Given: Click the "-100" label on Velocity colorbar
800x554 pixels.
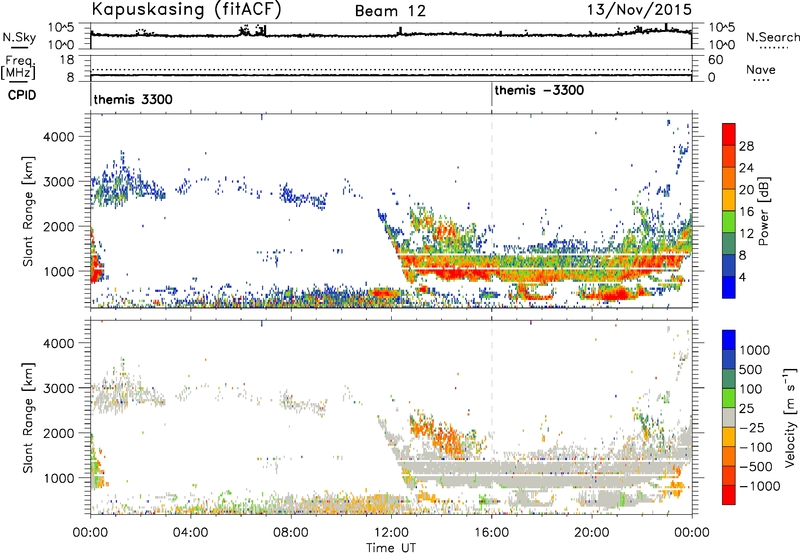Looking at the screenshot, I should 755,447.
